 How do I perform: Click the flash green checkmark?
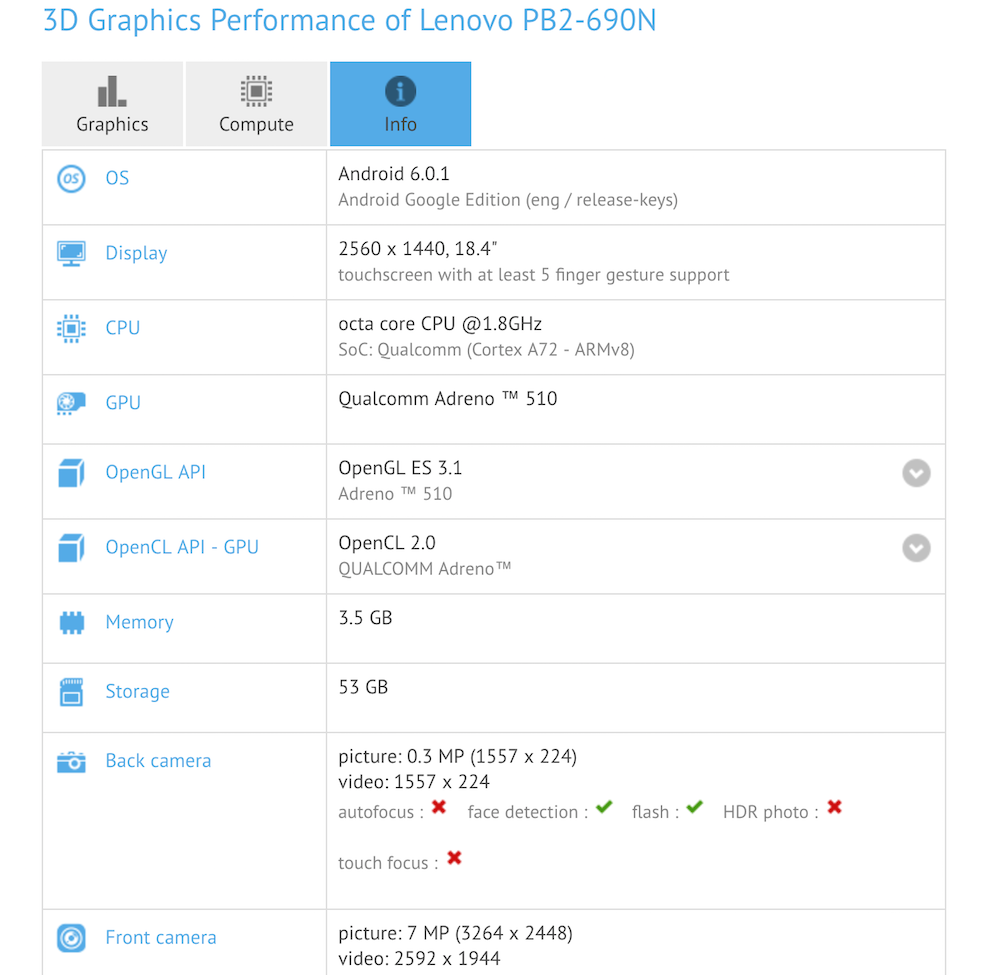[695, 807]
